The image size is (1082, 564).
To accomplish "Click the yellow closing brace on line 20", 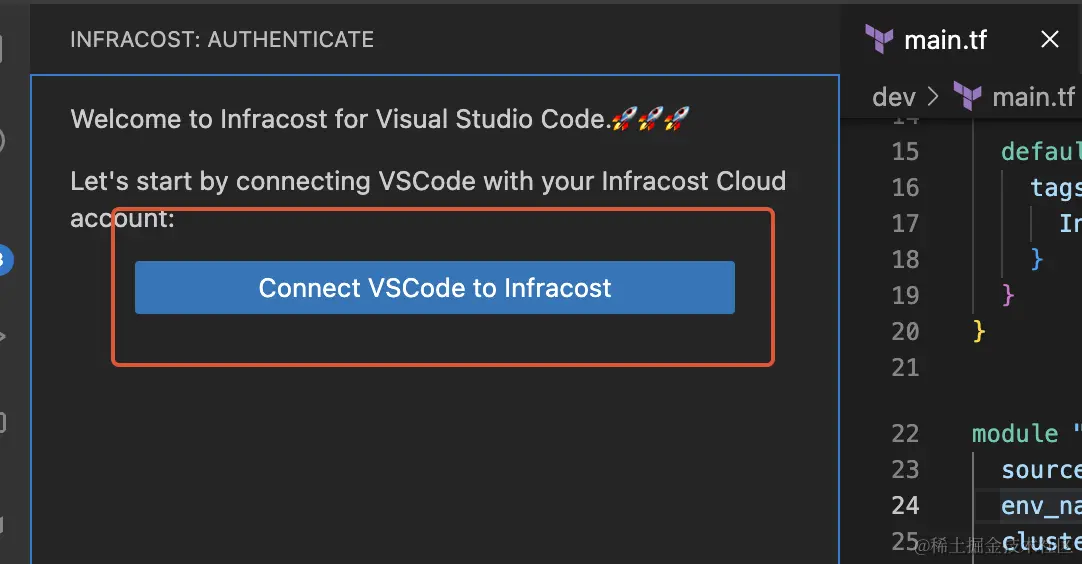I will pyautogui.click(x=978, y=331).
